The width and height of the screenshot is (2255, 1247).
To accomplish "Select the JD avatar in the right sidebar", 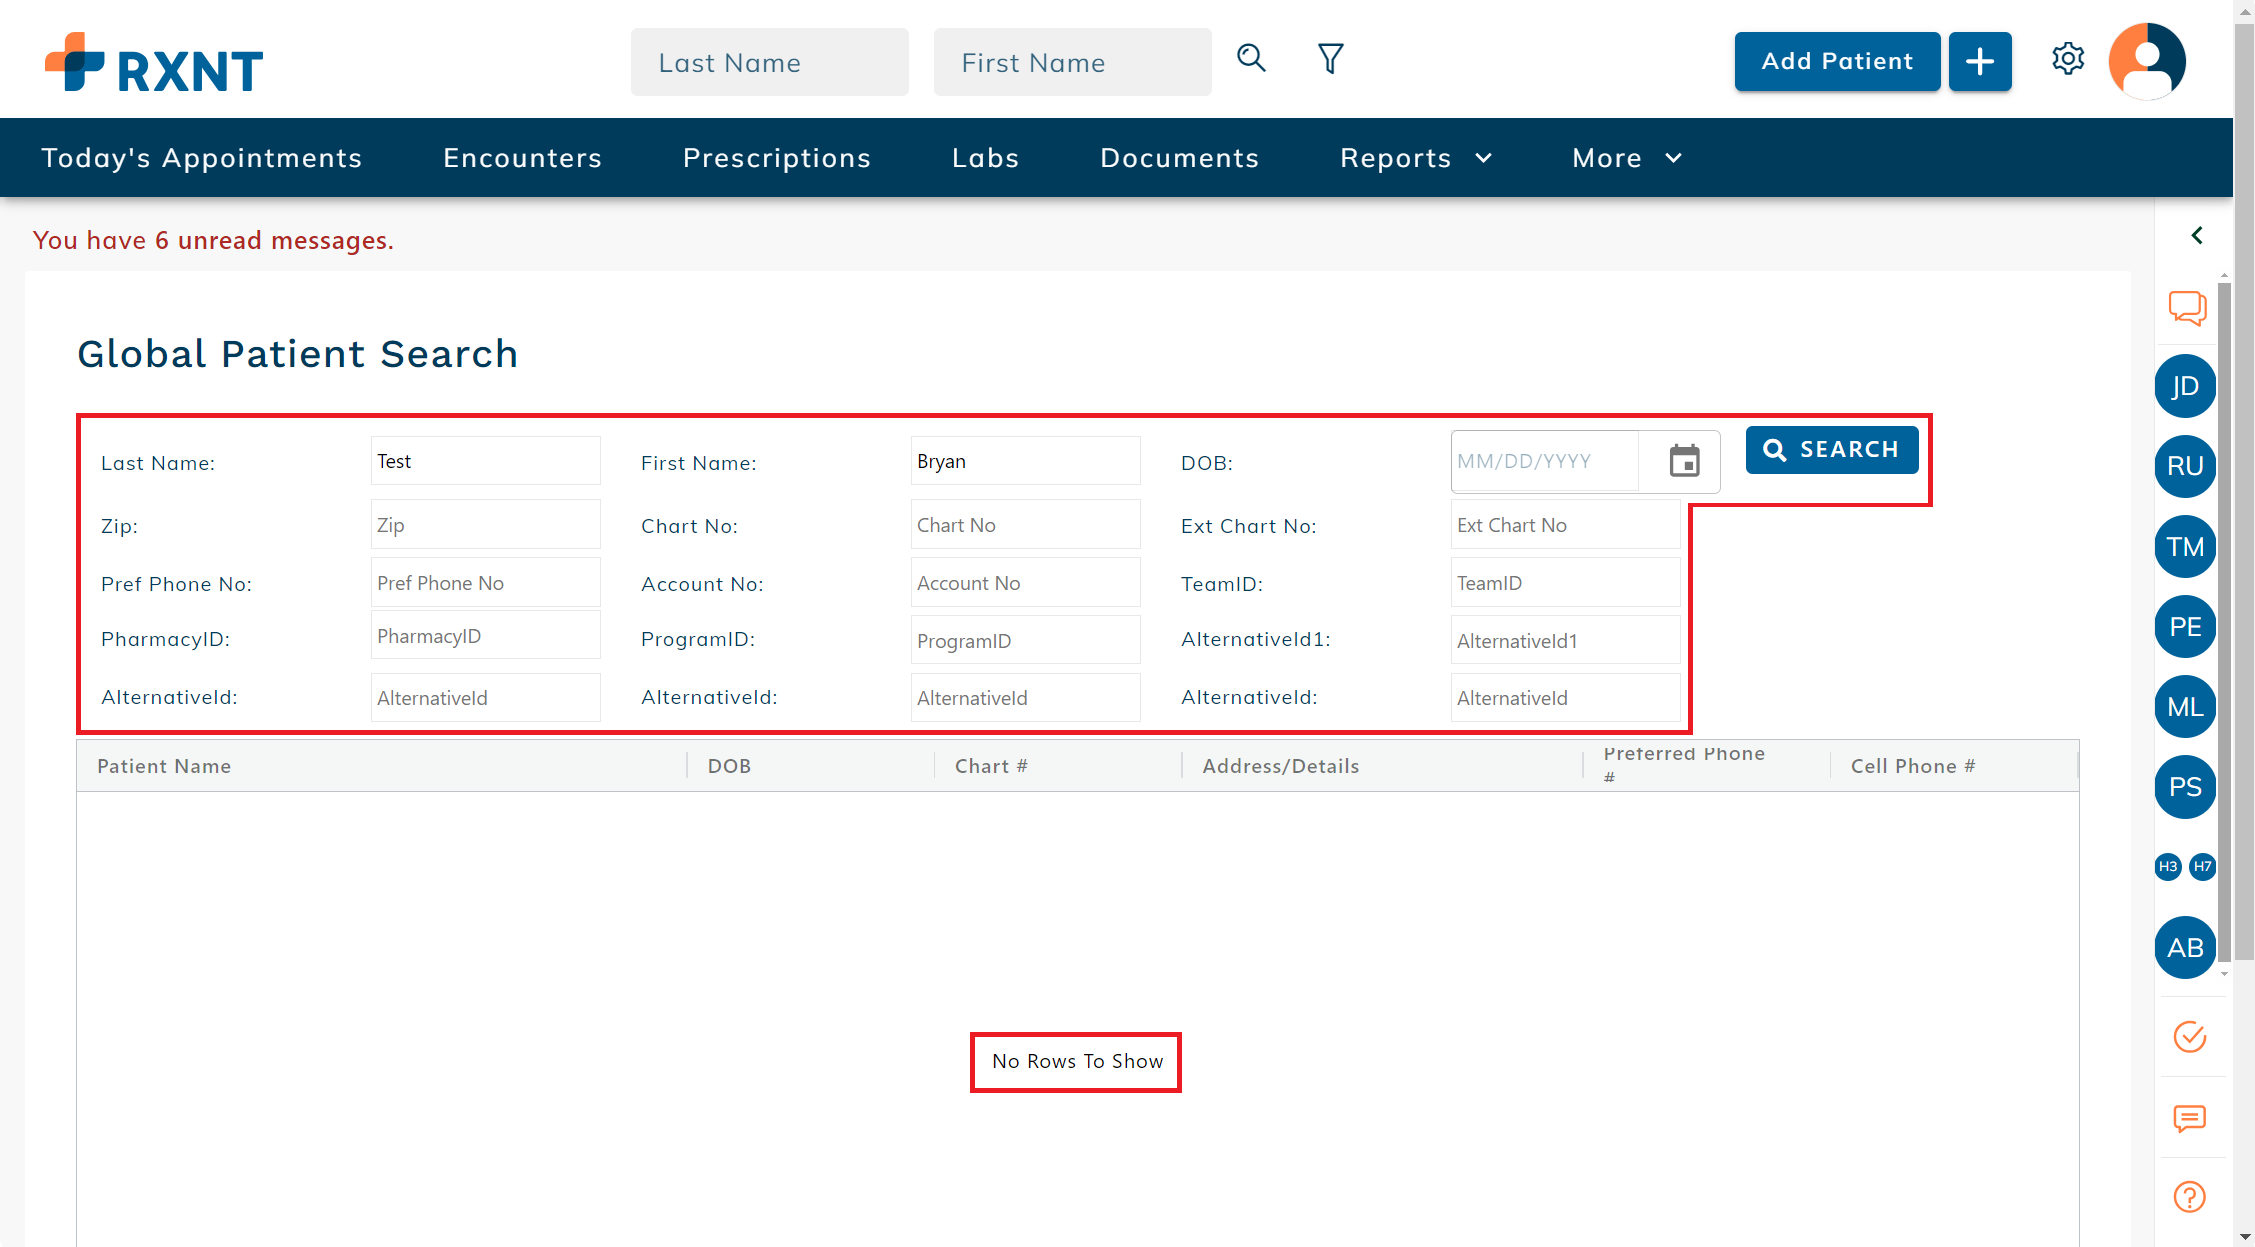I will coord(2185,386).
